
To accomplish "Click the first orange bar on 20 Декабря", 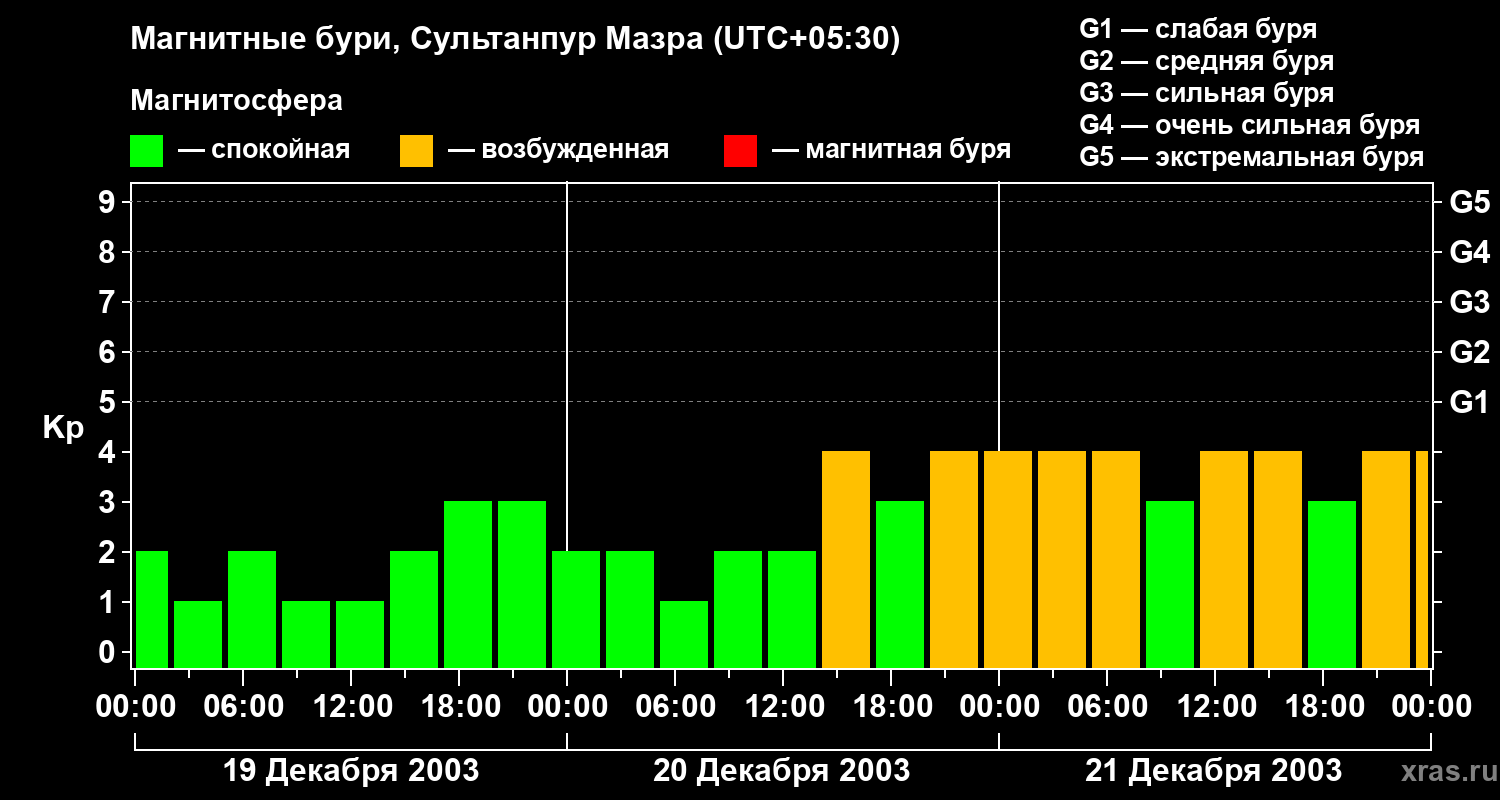I will pyautogui.click(x=846, y=559).
